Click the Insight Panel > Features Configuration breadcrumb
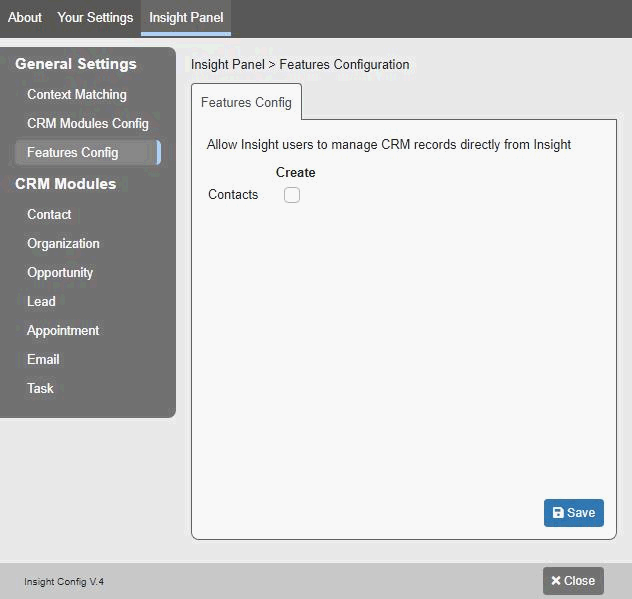Viewport: 632px width, 599px height. (x=300, y=64)
